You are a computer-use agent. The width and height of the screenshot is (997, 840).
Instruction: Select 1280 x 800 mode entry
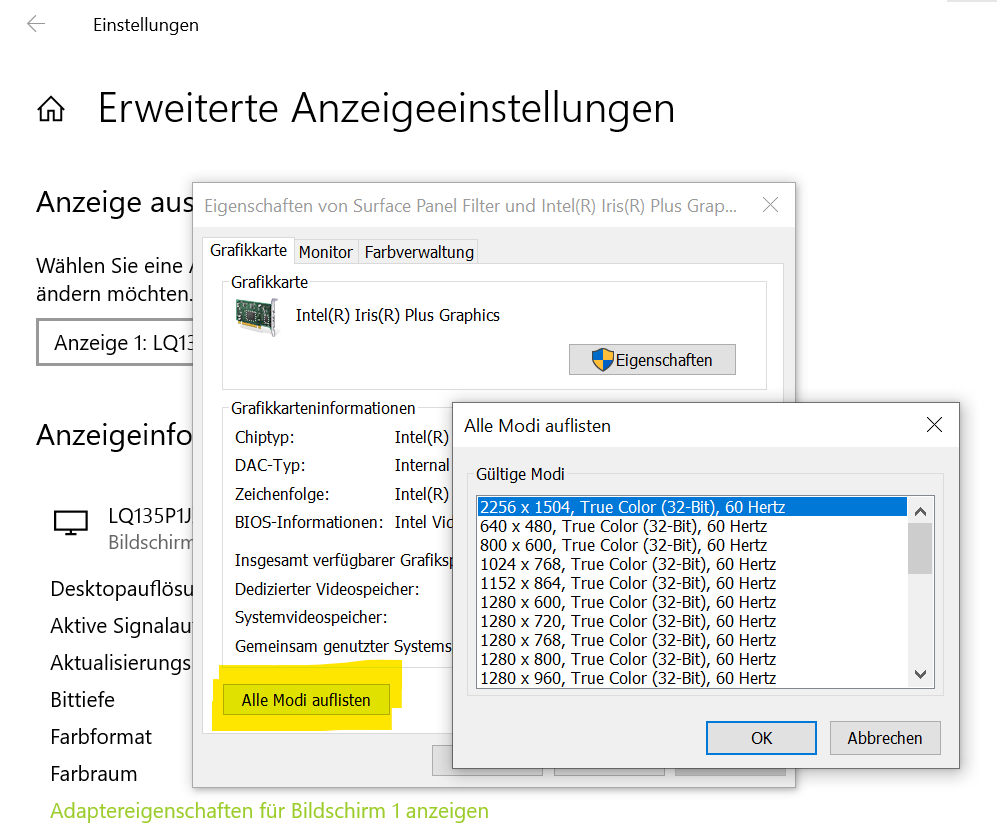pyautogui.click(x=692, y=659)
